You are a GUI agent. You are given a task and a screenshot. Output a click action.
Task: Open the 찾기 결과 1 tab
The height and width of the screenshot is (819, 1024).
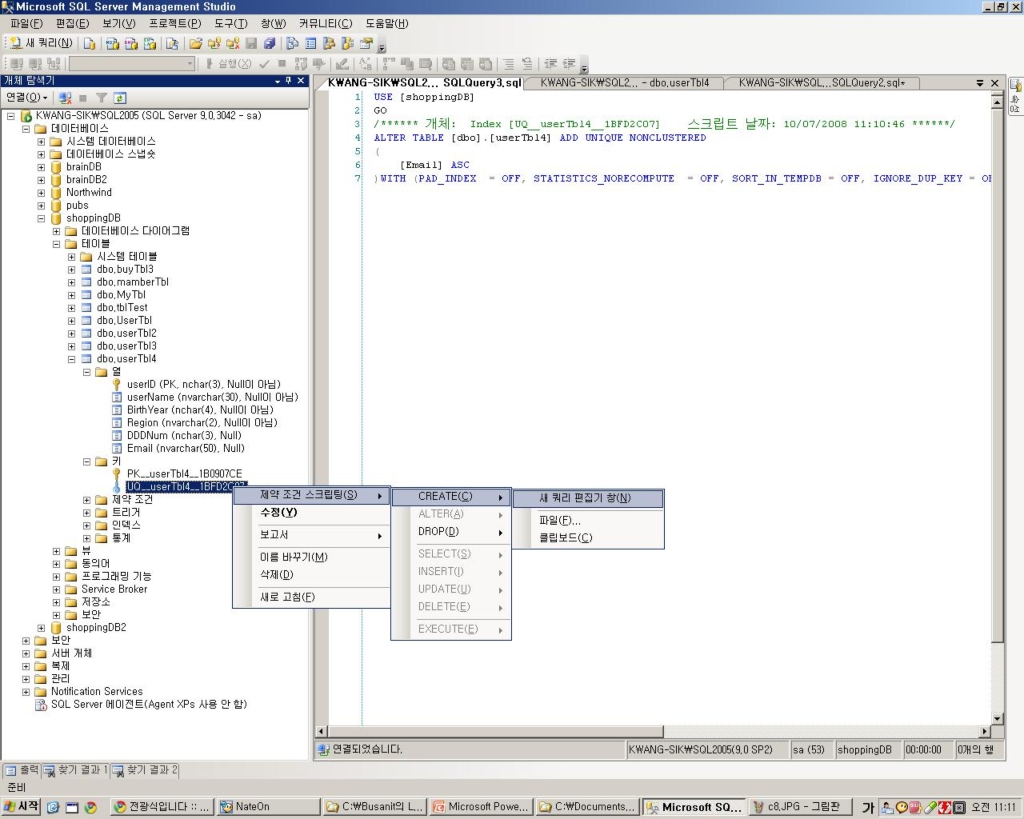pyautogui.click(x=76, y=770)
